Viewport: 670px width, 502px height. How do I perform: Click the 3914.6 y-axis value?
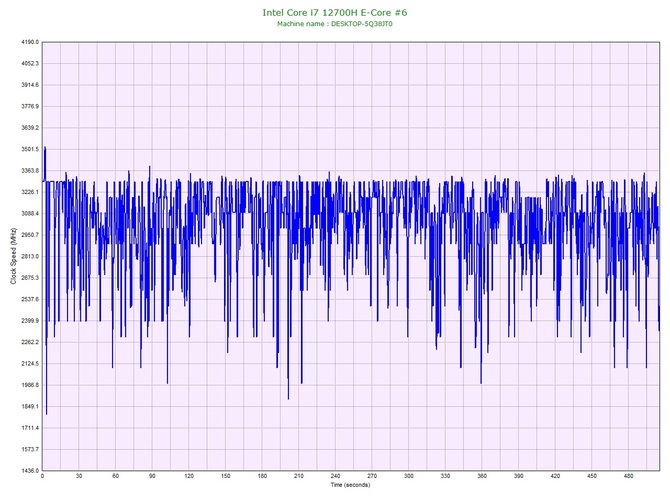pos(30,85)
